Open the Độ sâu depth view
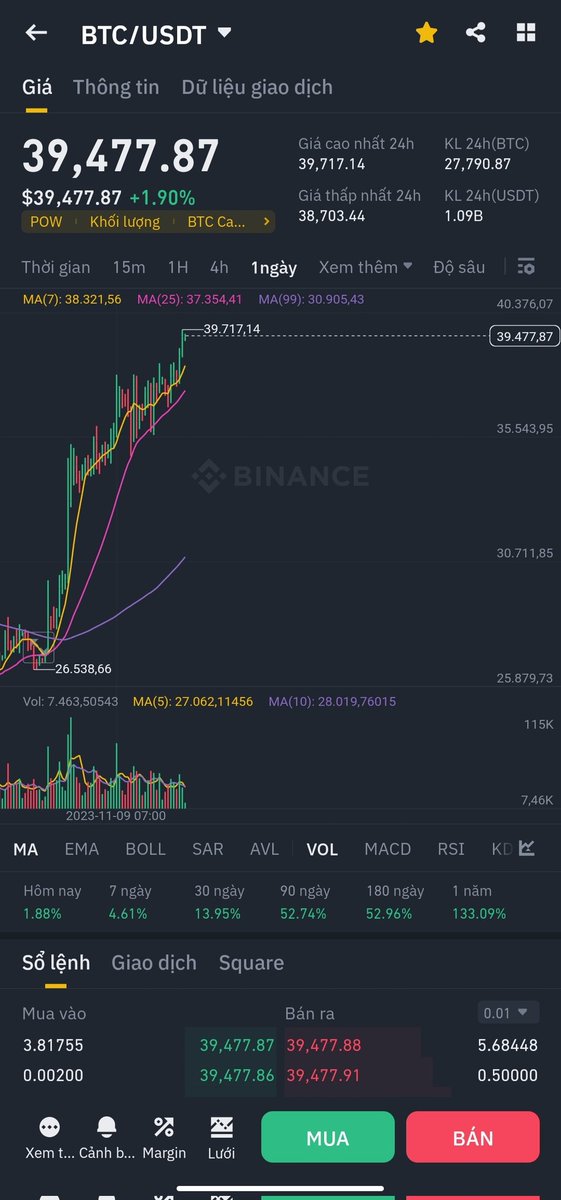This screenshot has width=561, height=1200. 459,267
